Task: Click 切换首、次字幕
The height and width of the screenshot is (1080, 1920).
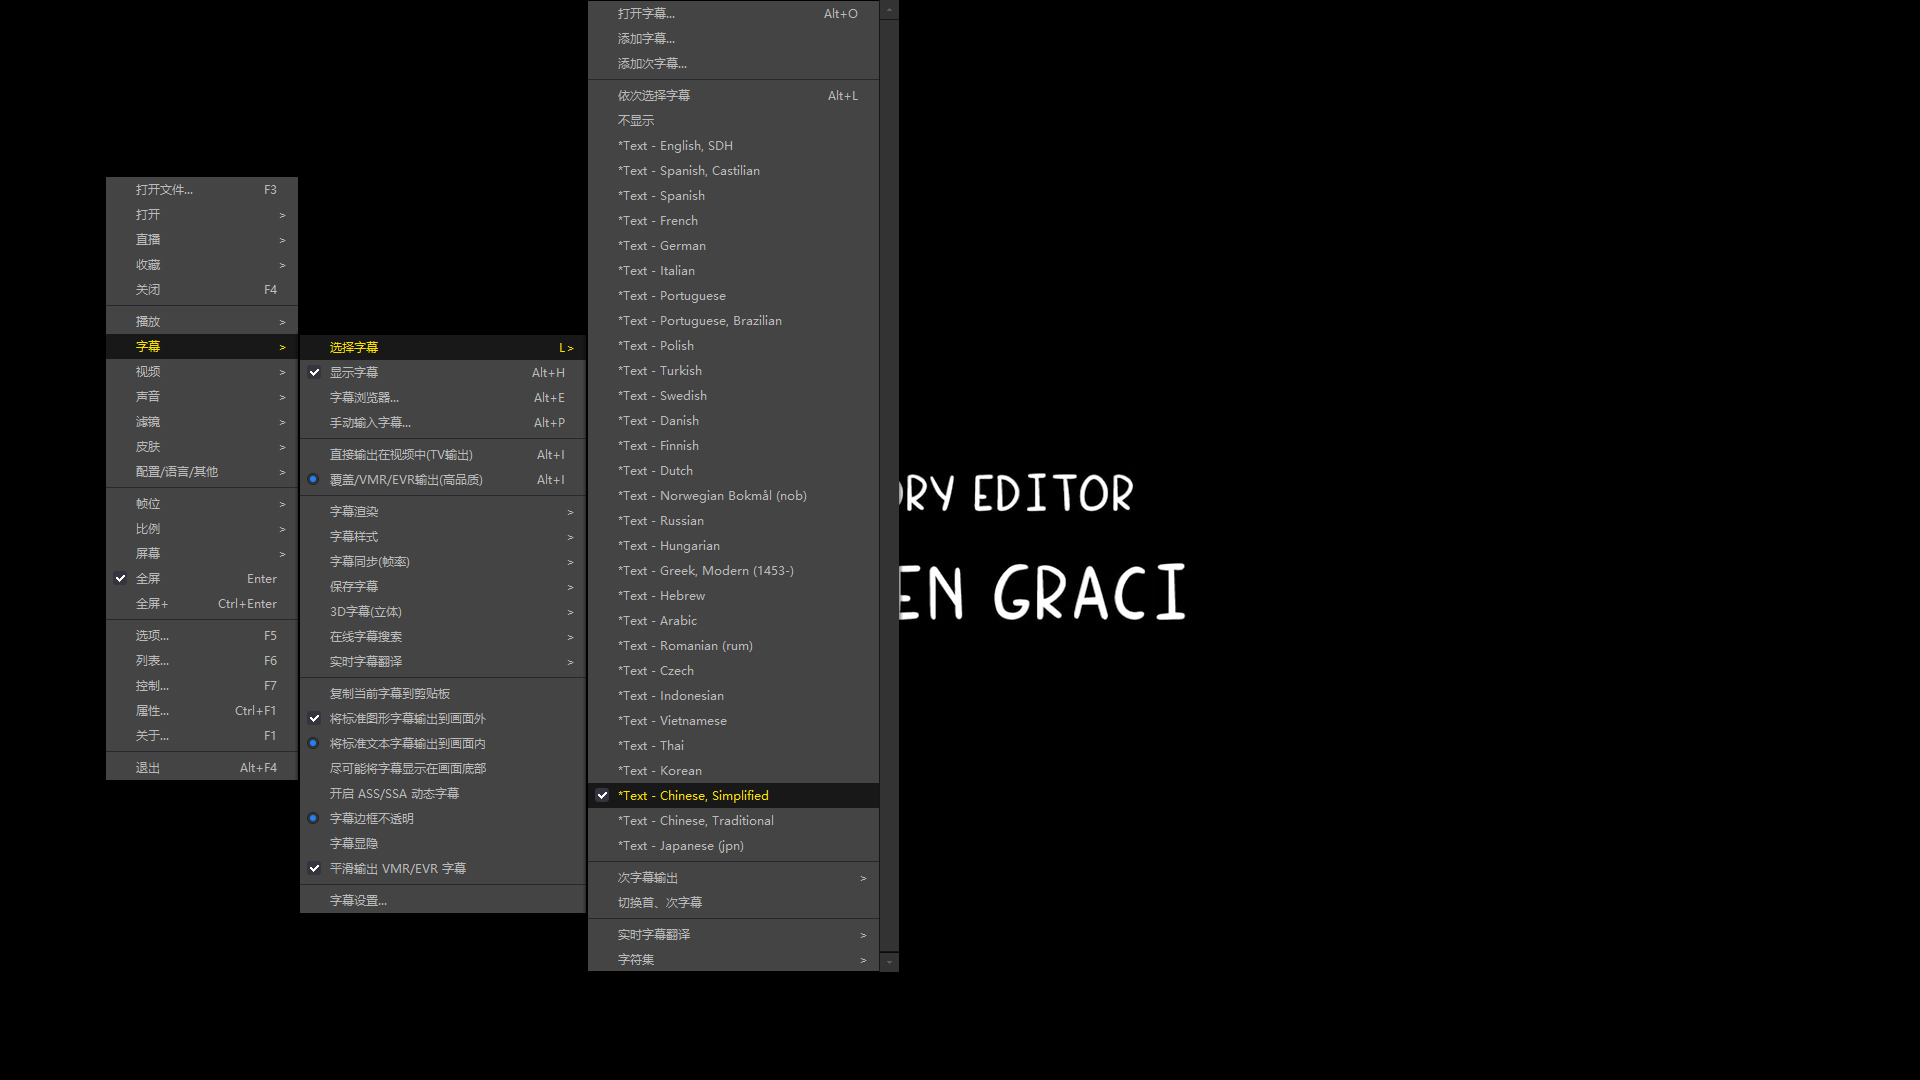Action: pos(733,903)
